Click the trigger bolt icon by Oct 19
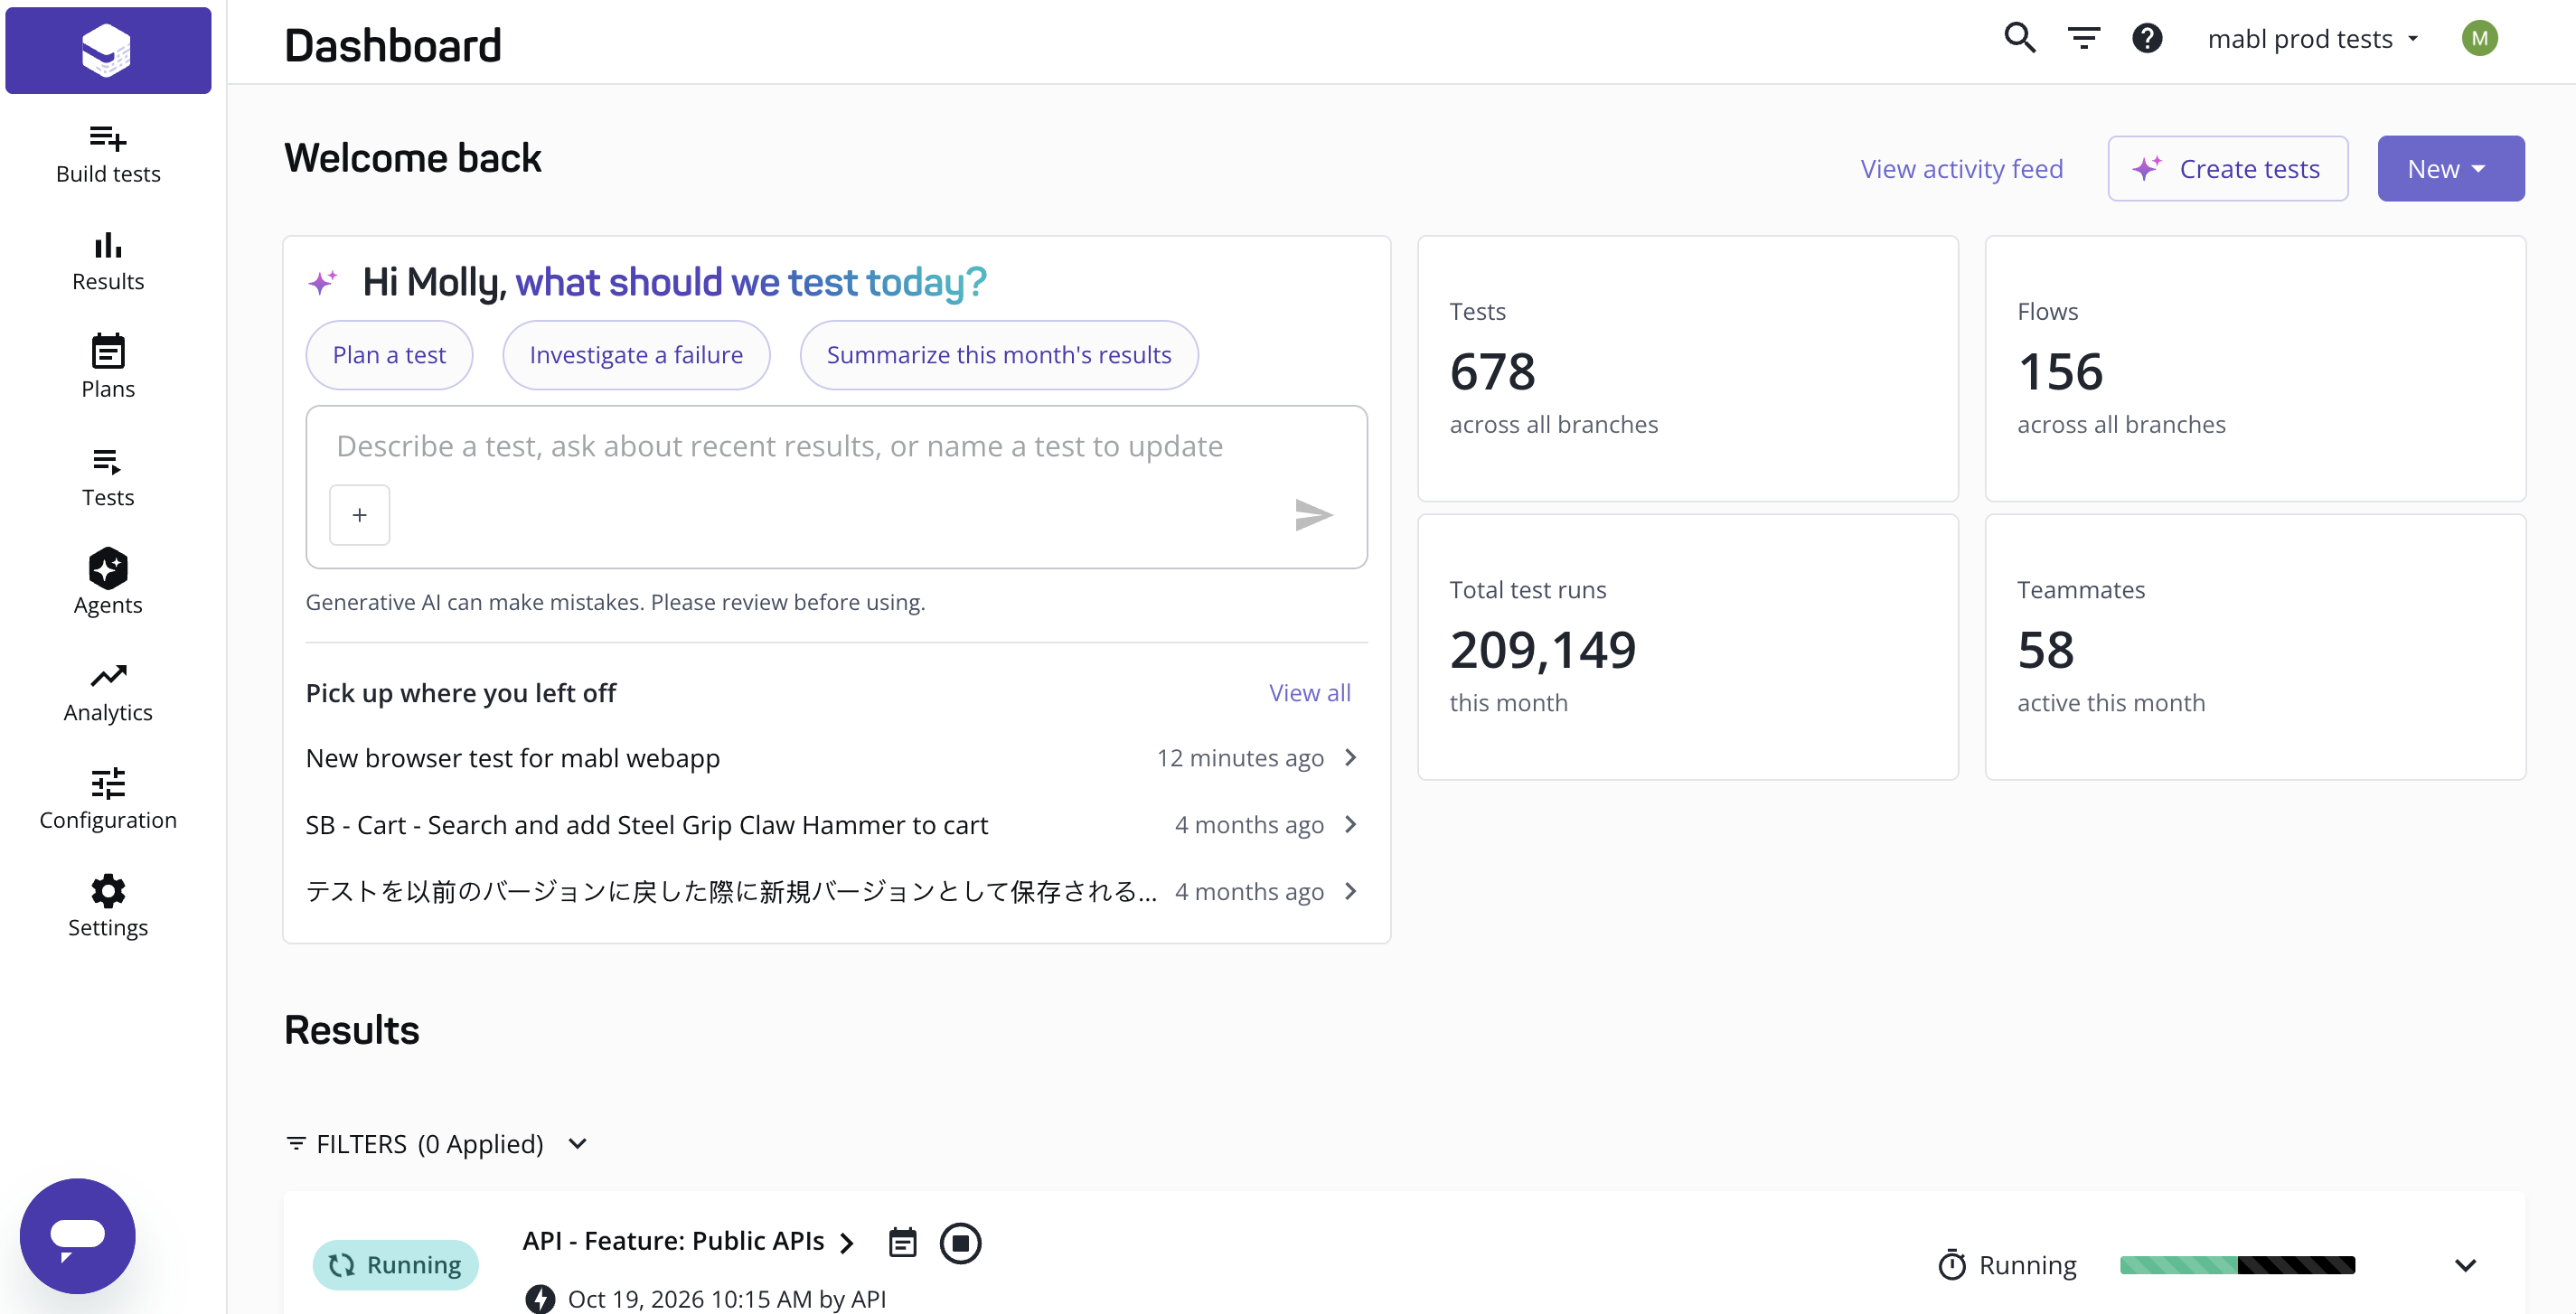Screen dimensions: 2576x1314 pos(540,1298)
